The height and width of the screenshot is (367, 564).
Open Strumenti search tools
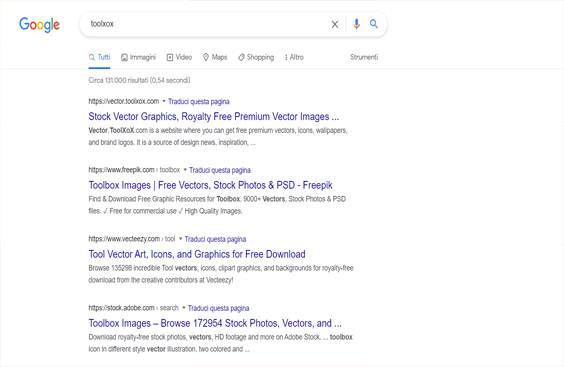click(364, 57)
